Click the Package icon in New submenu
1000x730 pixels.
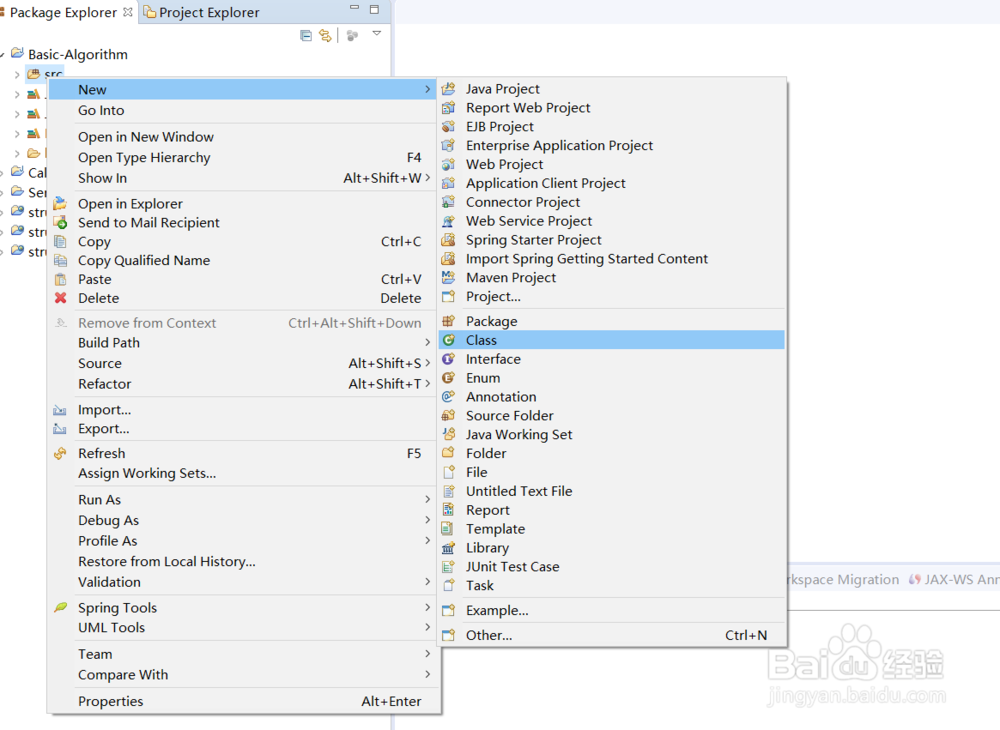(x=449, y=321)
